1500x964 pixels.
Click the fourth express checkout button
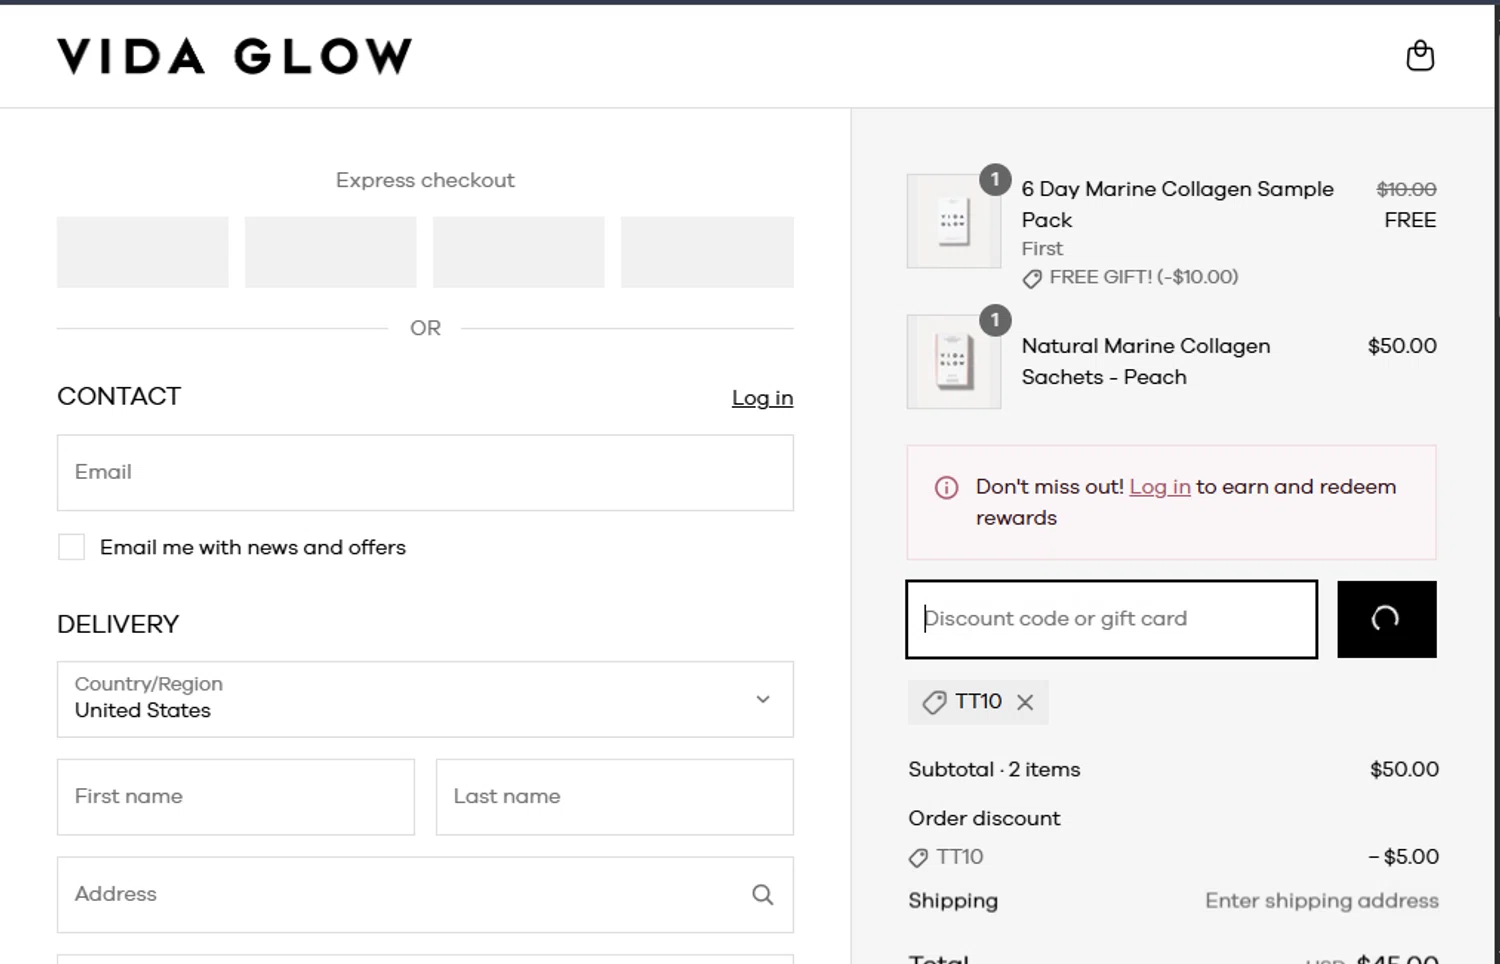pos(707,252)
